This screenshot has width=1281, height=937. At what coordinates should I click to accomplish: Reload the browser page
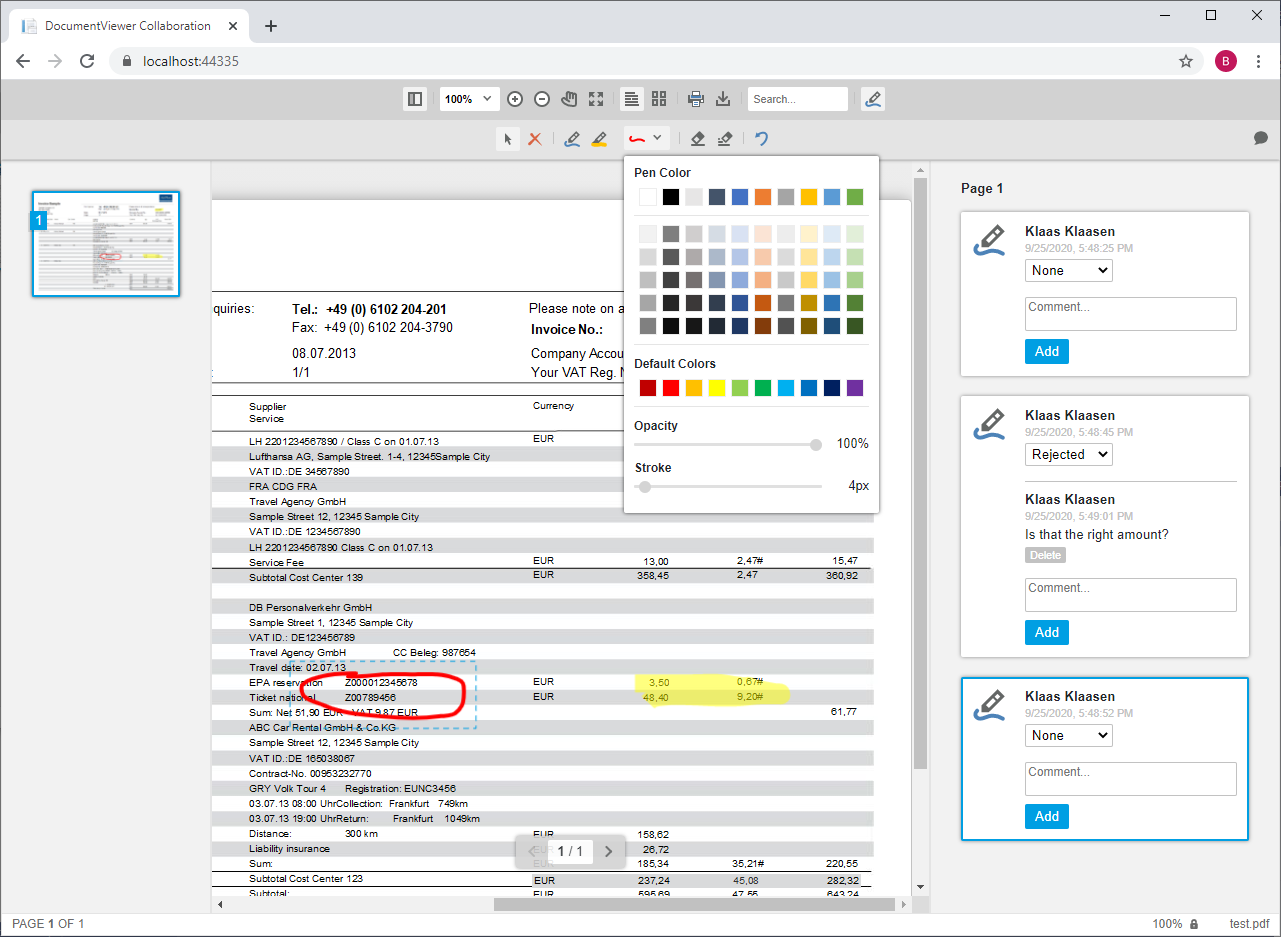87,61
